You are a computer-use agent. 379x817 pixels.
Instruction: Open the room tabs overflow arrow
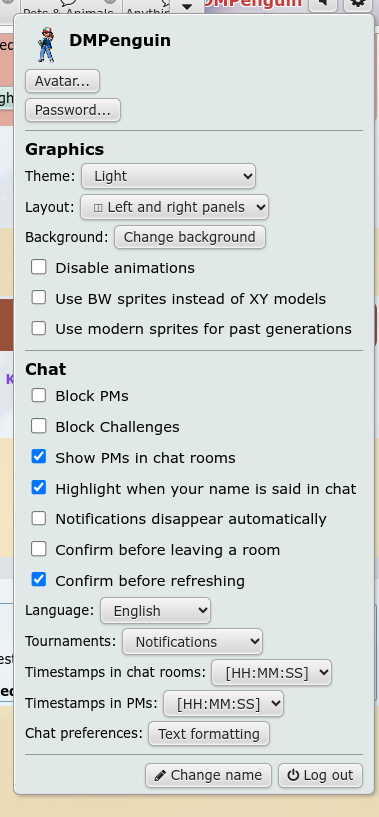[x=187, y=6]
